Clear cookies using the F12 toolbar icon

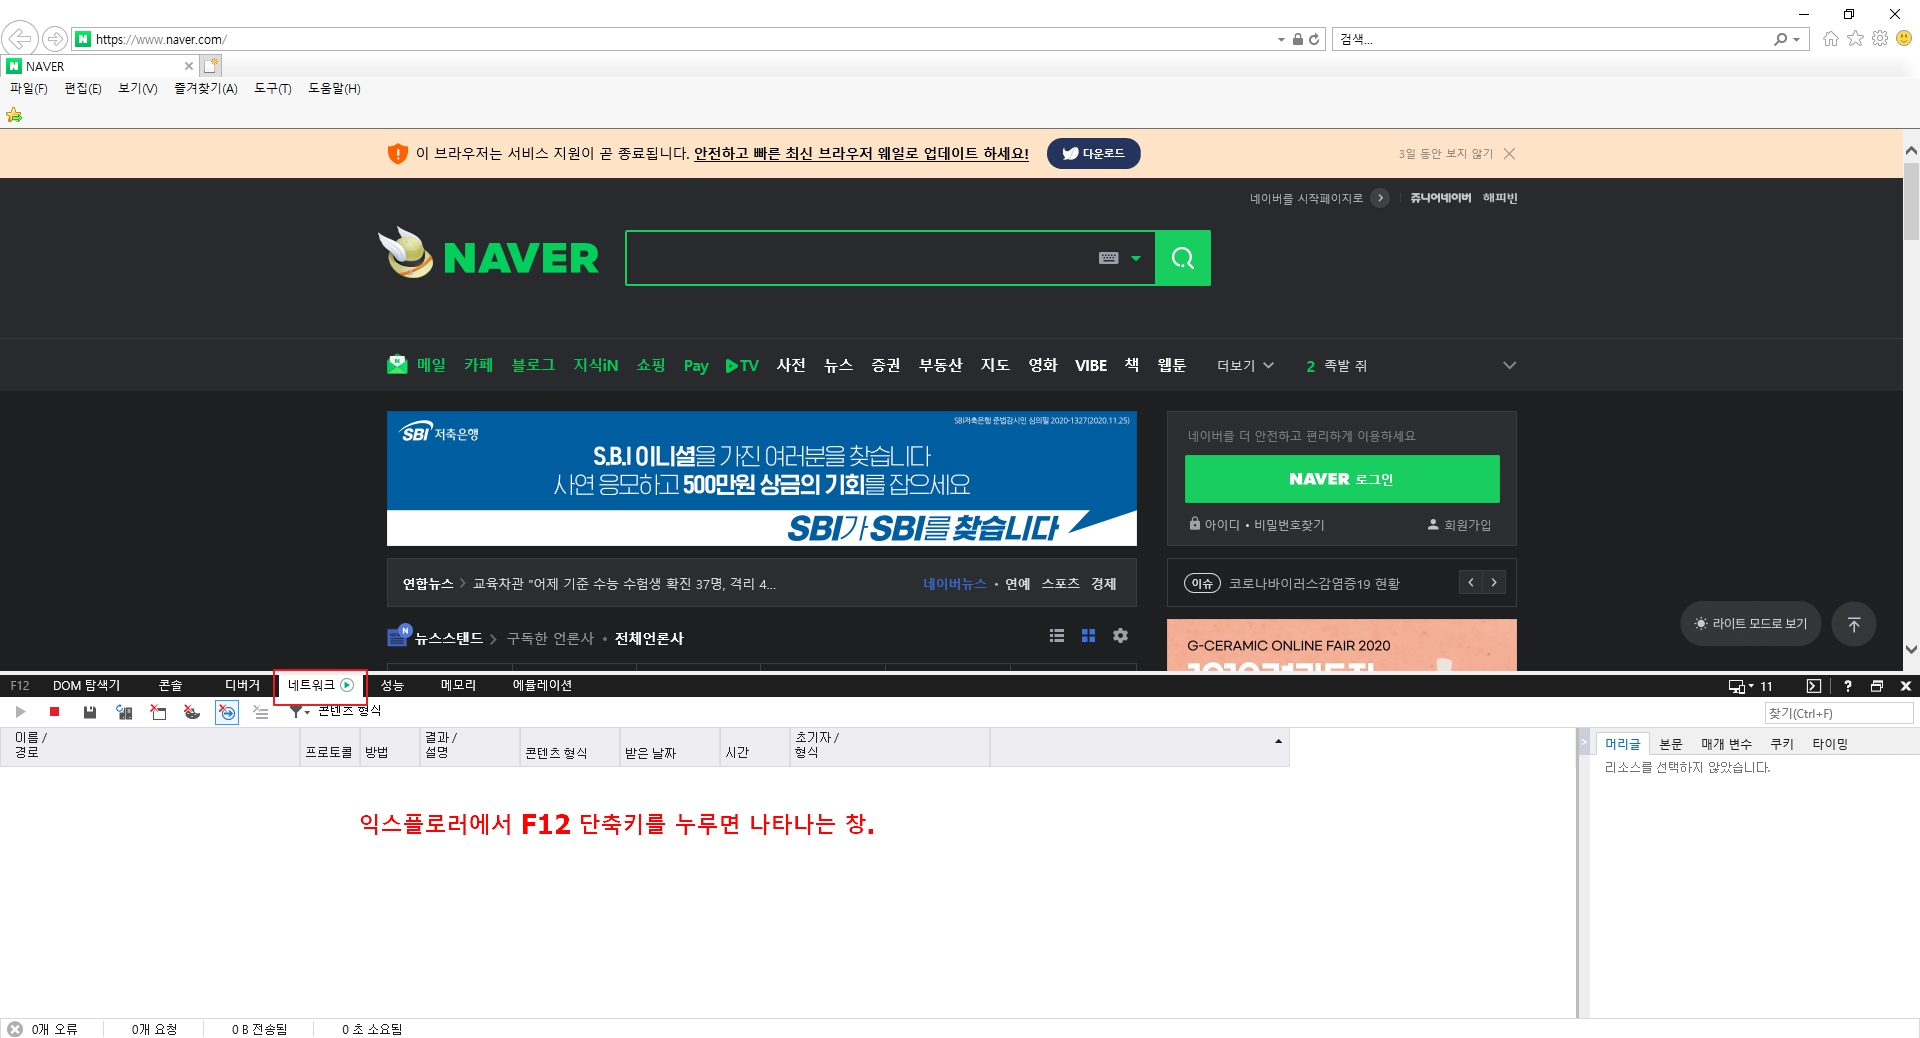pos(192,712)
